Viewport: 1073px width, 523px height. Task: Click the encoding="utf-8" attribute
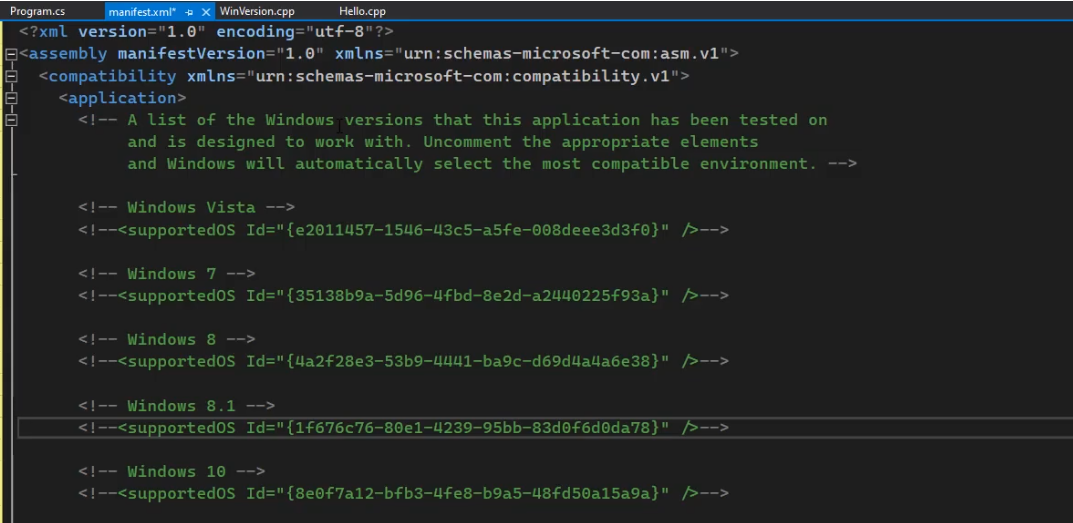coord(295,31)
